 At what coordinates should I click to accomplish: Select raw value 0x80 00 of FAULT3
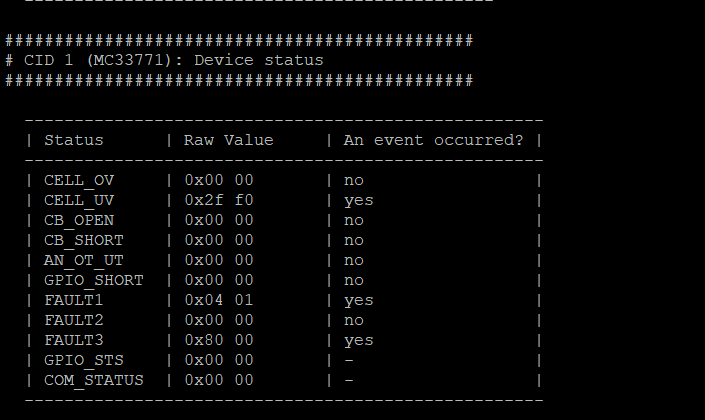219,340
